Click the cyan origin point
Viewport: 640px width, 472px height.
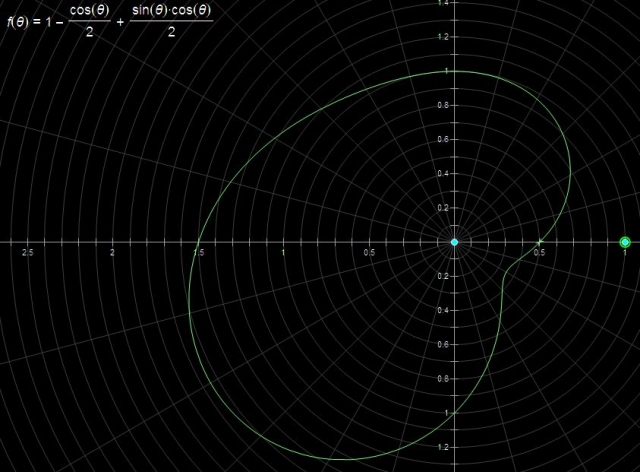tap(454, 242)
